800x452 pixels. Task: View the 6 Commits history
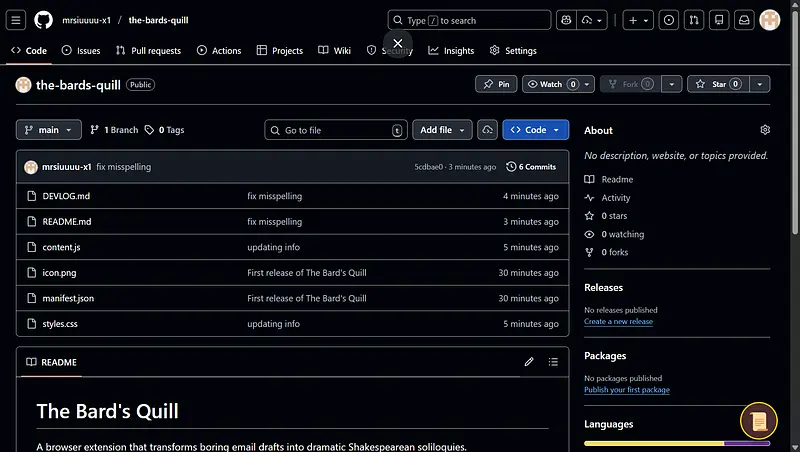531,167
